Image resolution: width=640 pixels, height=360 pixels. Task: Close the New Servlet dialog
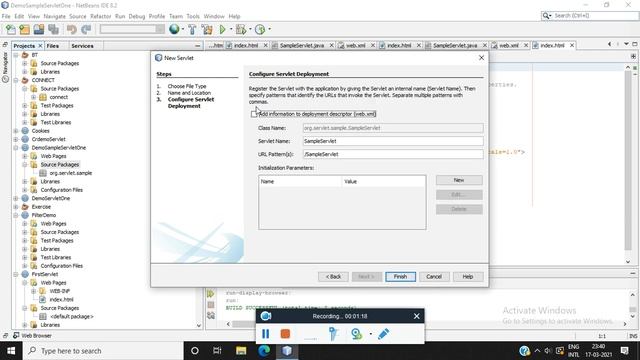481,58
